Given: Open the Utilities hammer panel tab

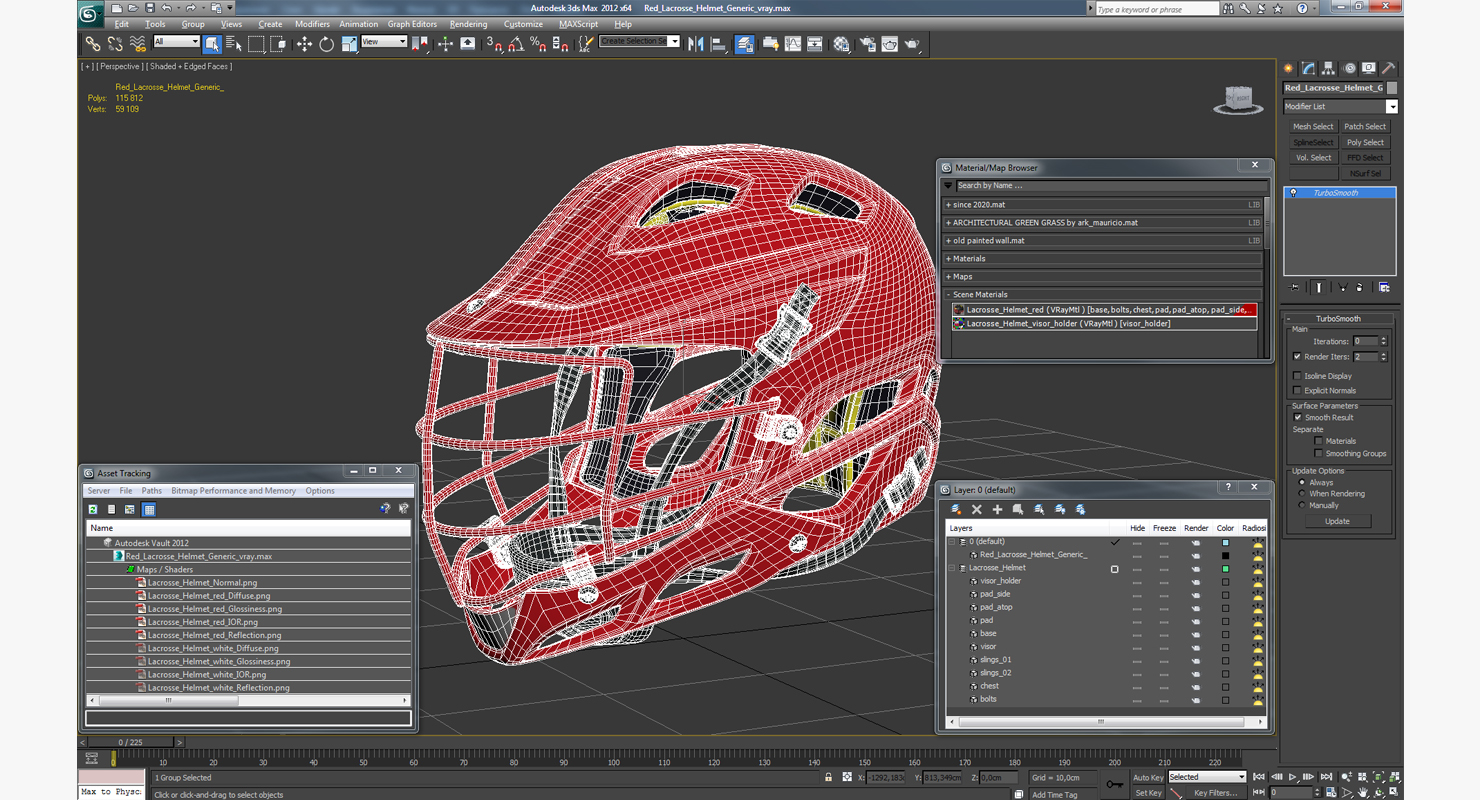Looking at the screenshot, I should coord(1388,68).
